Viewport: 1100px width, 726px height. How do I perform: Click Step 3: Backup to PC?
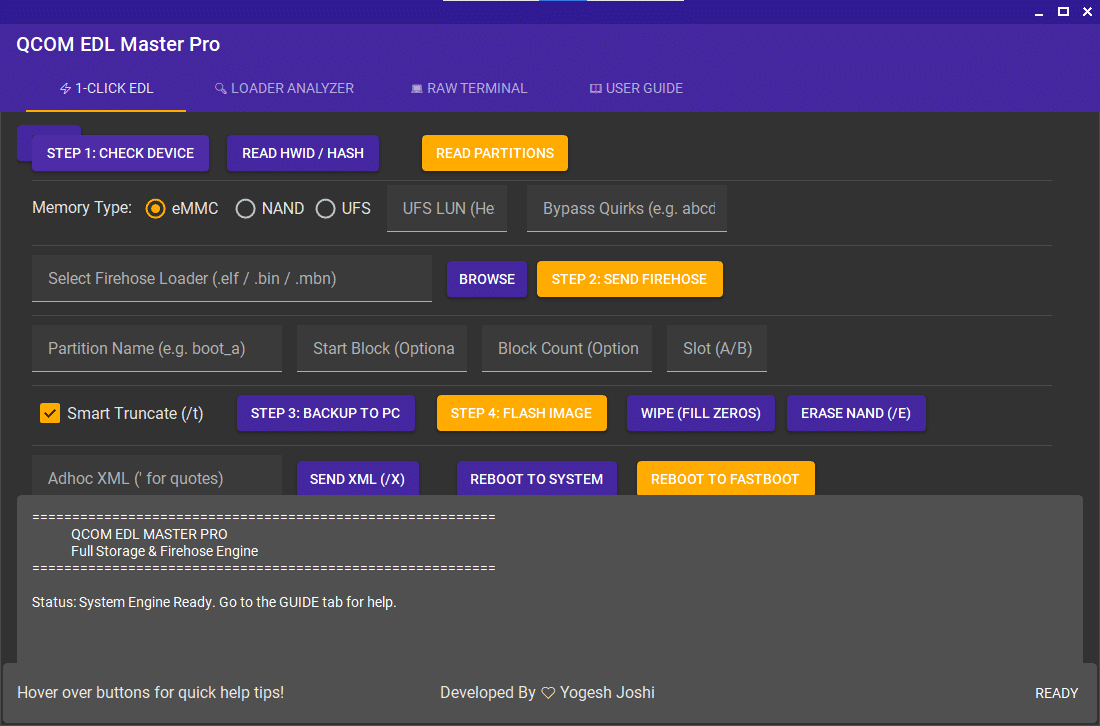coord(325,413)
